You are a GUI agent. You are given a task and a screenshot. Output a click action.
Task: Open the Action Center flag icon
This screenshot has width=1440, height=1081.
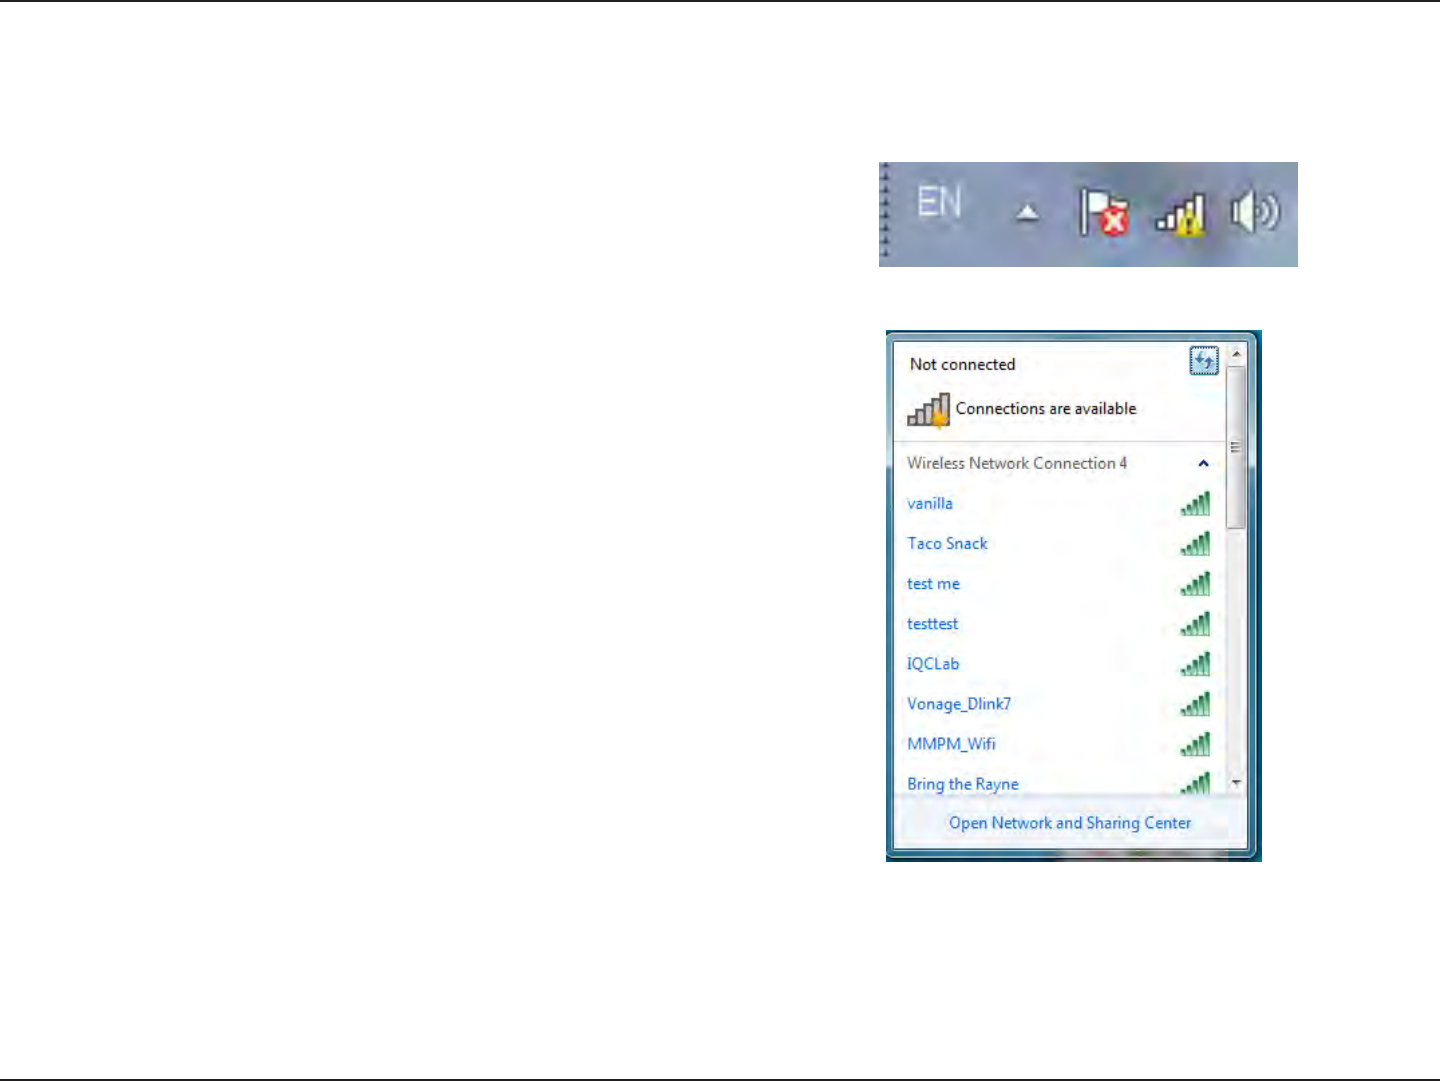click(1104, 212)
